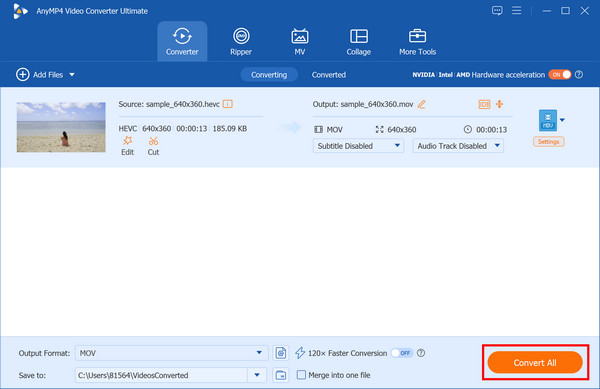
Task: Click the output duration clock icon
Action: (x=468, y=129)
